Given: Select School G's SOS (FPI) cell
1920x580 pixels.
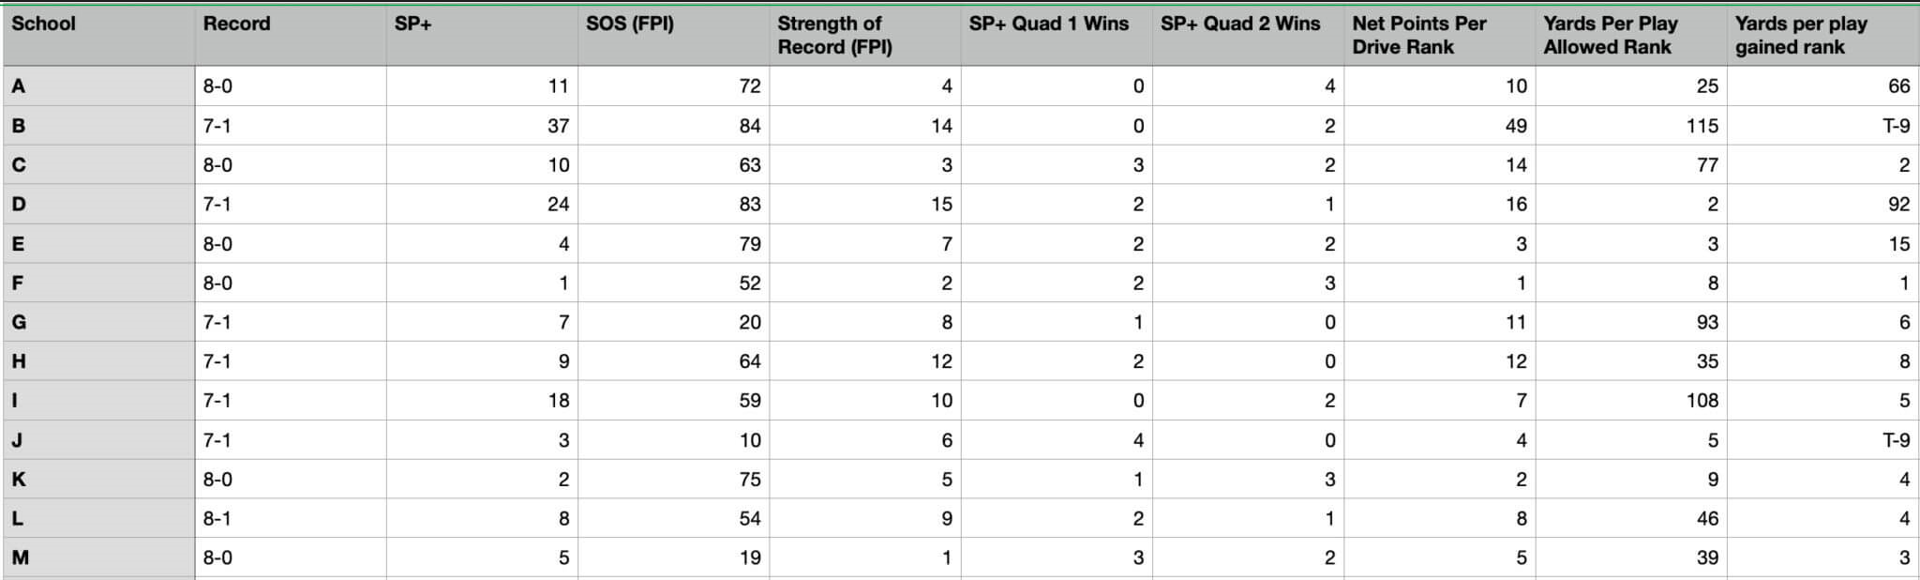Looking at the screenshot, I should (673, 322).
